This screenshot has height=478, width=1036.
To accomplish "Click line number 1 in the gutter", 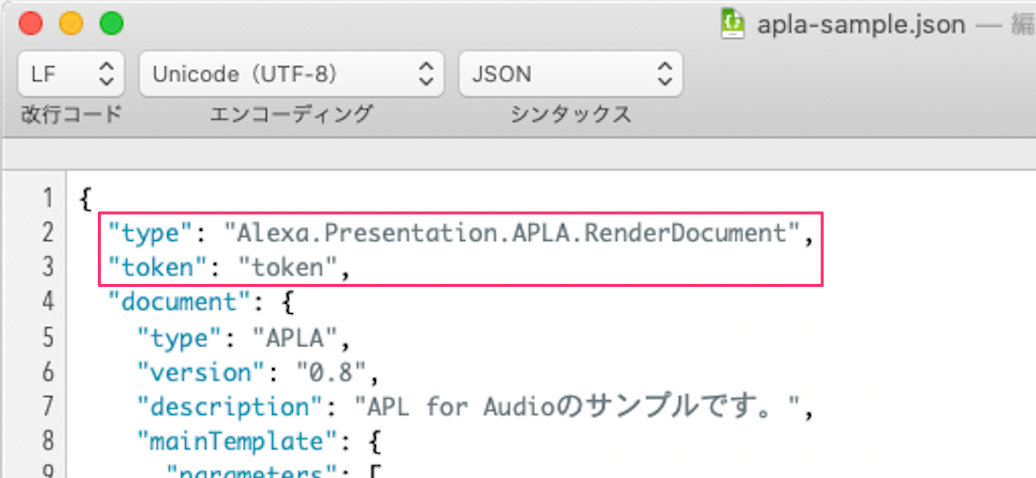I will 47,198.
